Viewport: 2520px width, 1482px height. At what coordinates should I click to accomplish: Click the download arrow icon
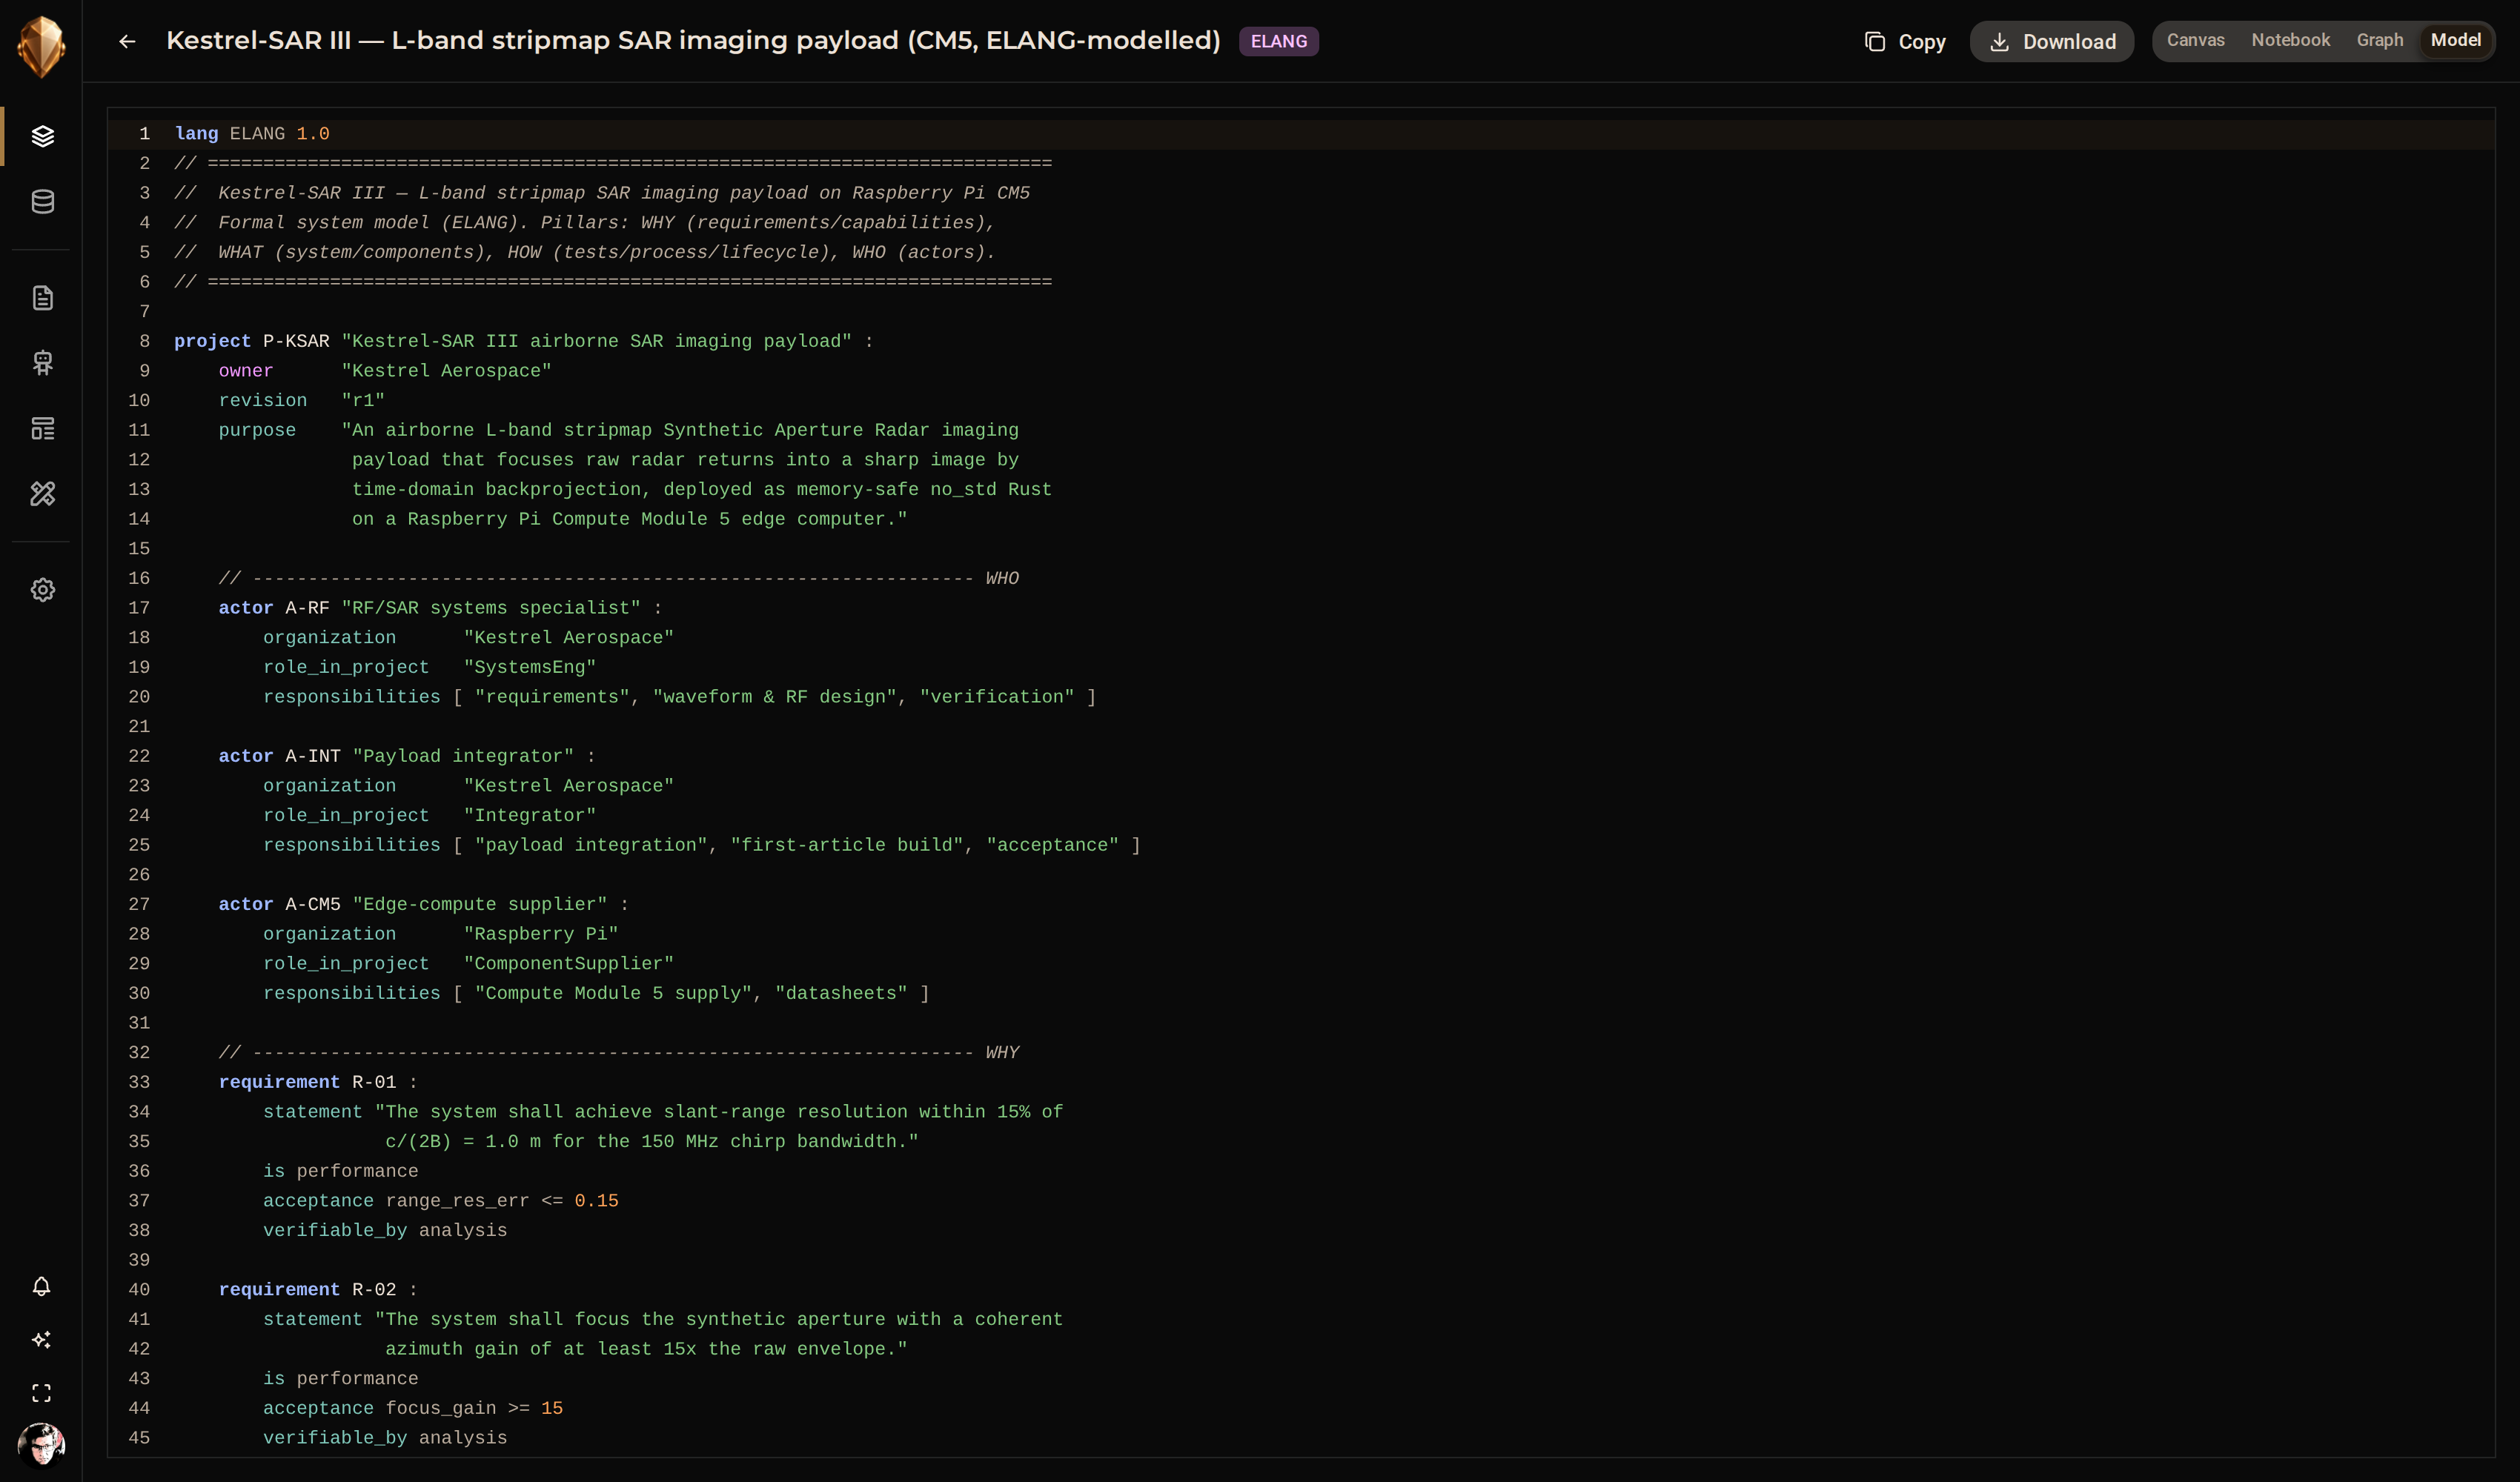pos(1999,41)
